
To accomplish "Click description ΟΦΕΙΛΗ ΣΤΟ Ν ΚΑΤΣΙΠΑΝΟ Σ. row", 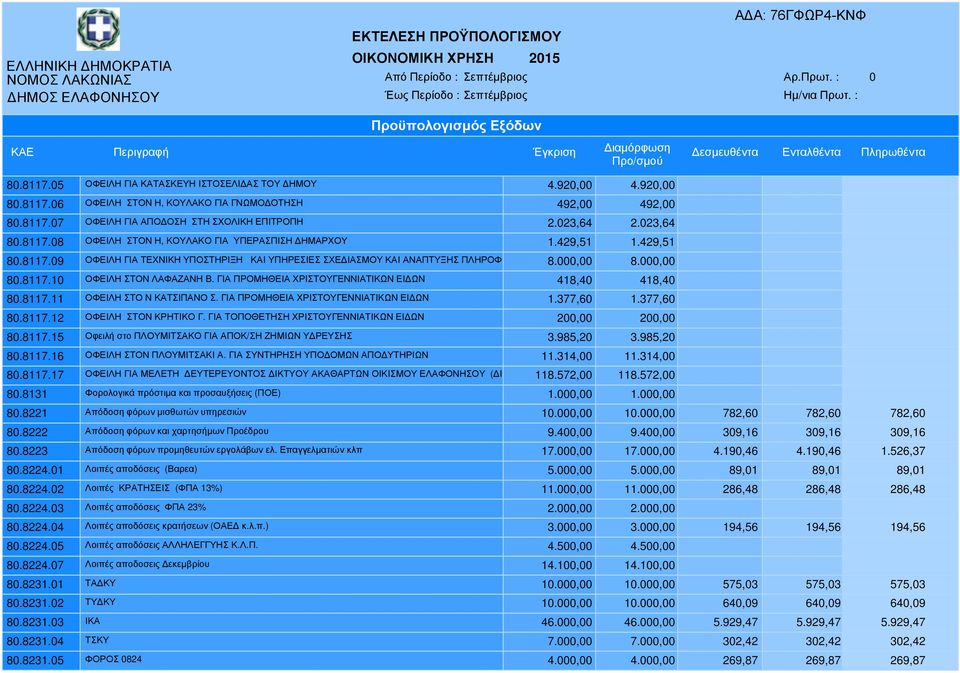I will [x=257, y=298].
